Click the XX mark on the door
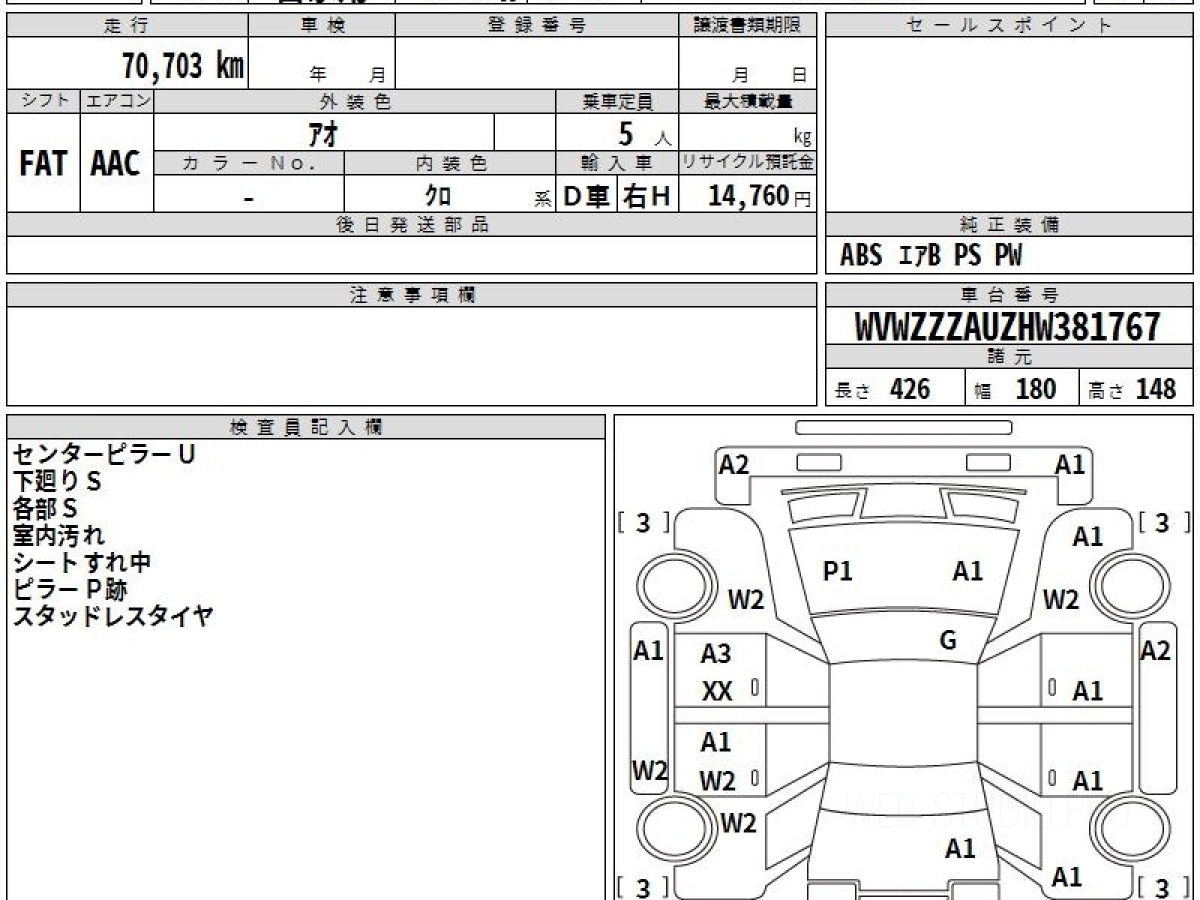1200x900 pixels. pos(717,691)
